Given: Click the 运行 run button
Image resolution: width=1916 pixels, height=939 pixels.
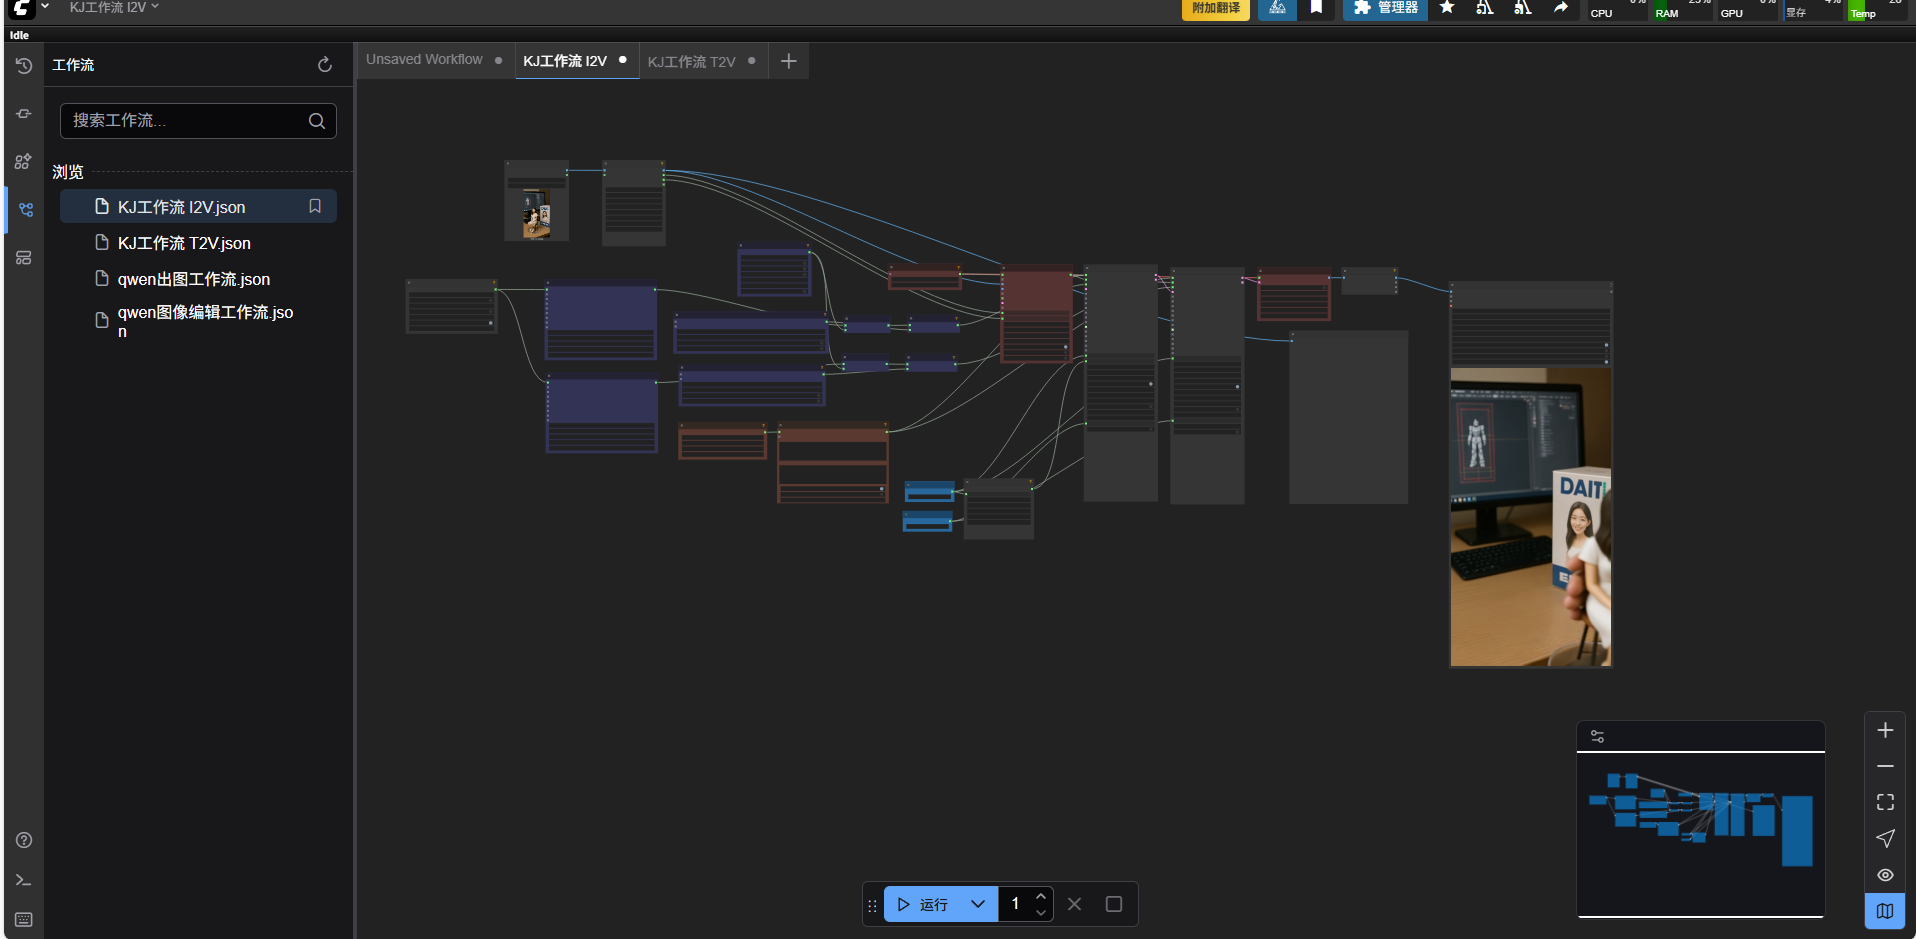Looking at the screenshot, I should tap(922, 904).
